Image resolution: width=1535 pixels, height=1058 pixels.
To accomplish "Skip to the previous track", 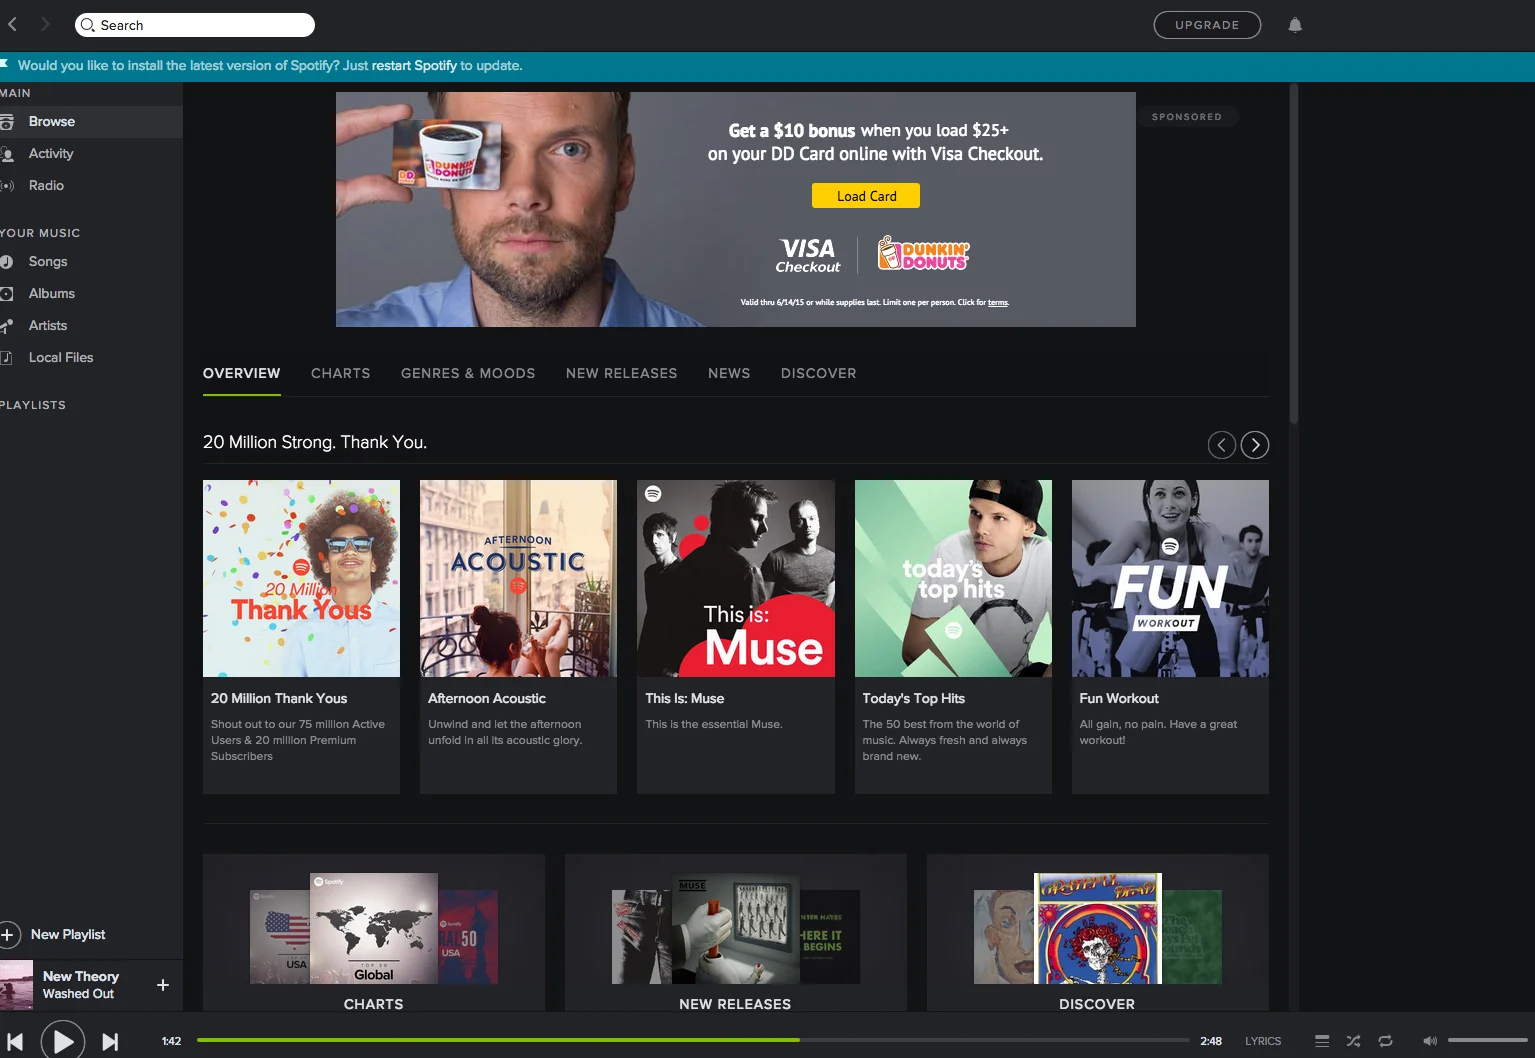I will (15, 1041).
